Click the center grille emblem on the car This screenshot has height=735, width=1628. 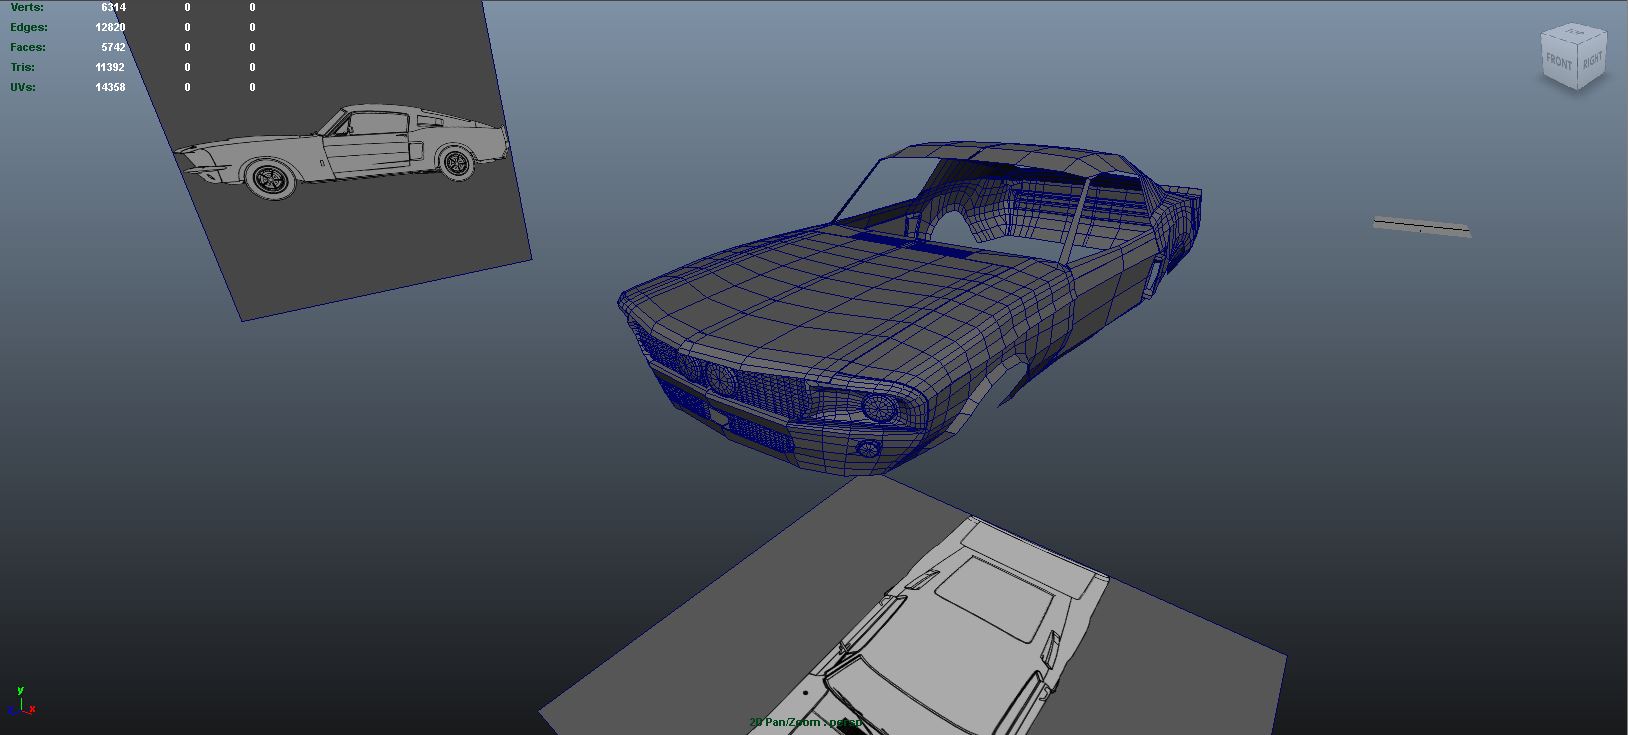(x=720, y=379)
